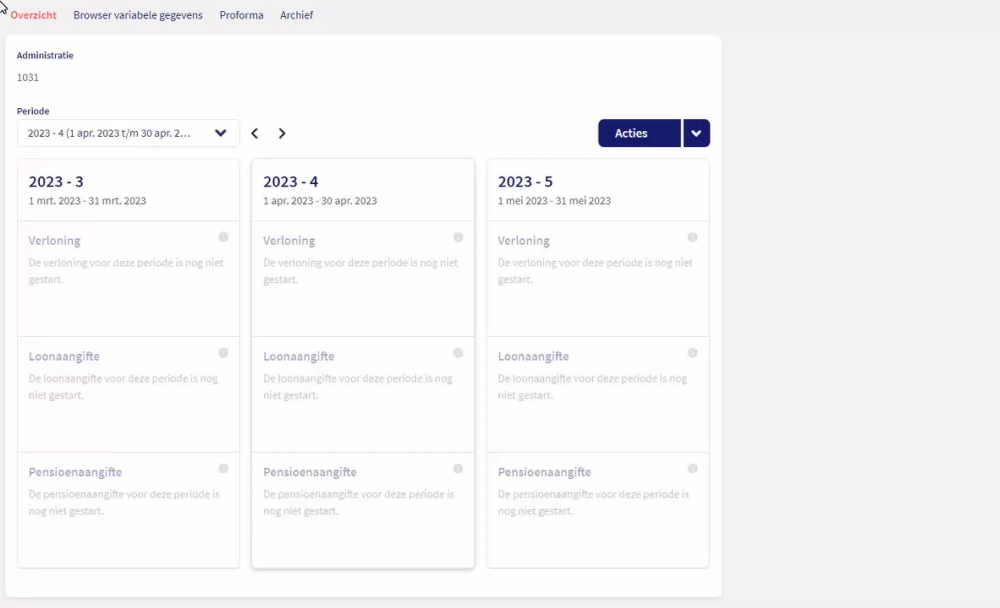Switch to the Proforma tab

click(241, 15)
